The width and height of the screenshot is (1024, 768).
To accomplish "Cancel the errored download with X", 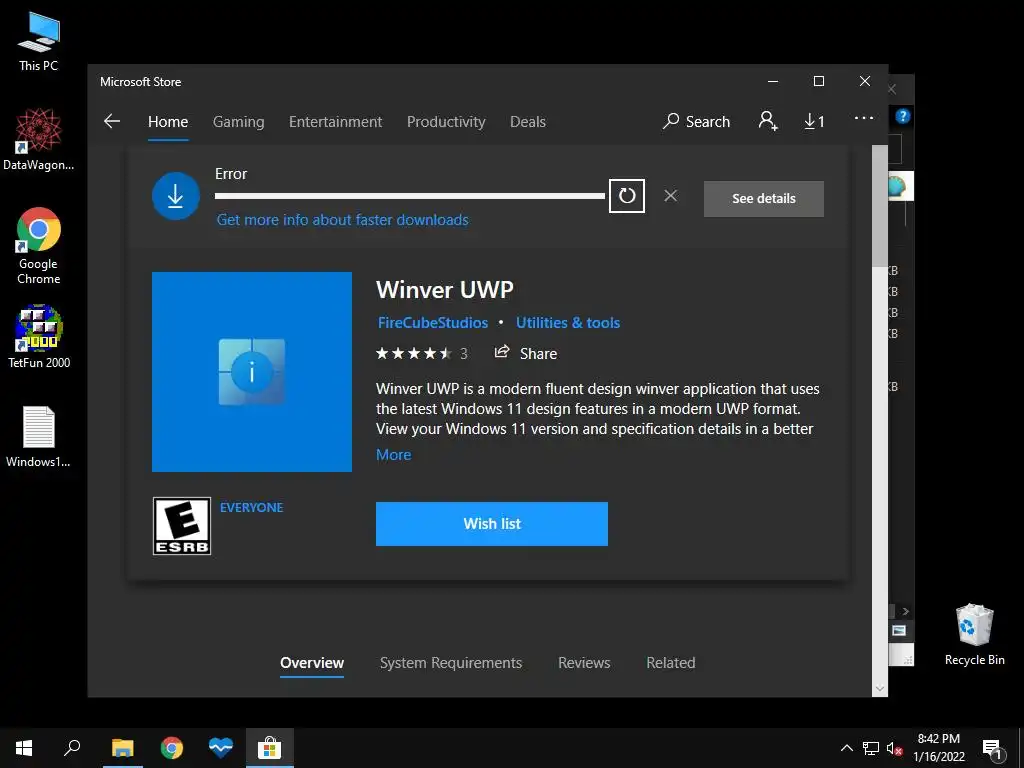I will 671,196.
